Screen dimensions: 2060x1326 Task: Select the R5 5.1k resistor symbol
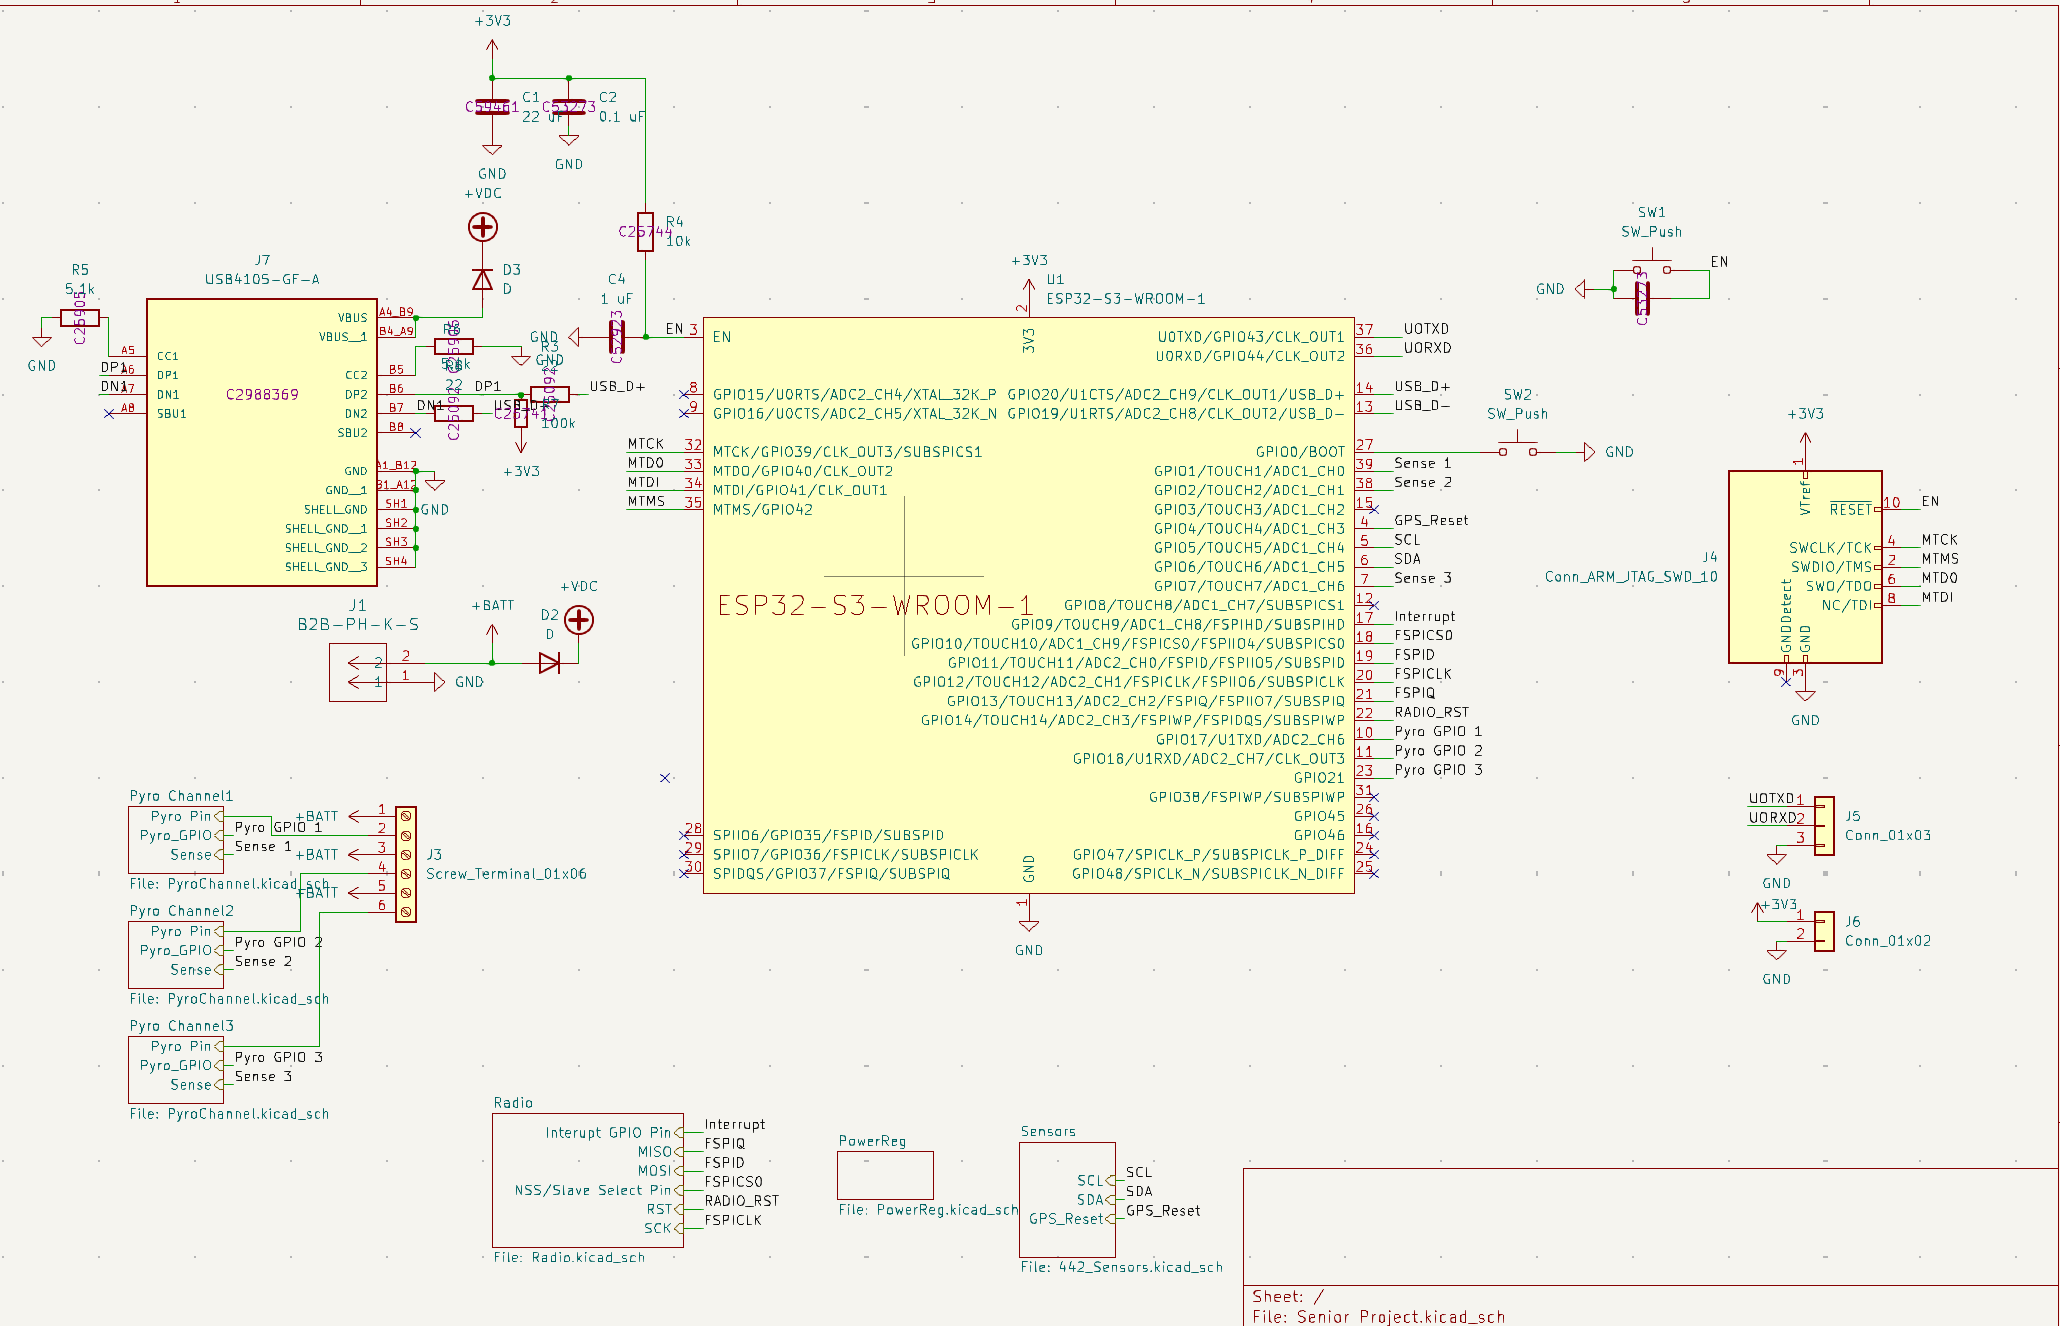click(80, 318)
